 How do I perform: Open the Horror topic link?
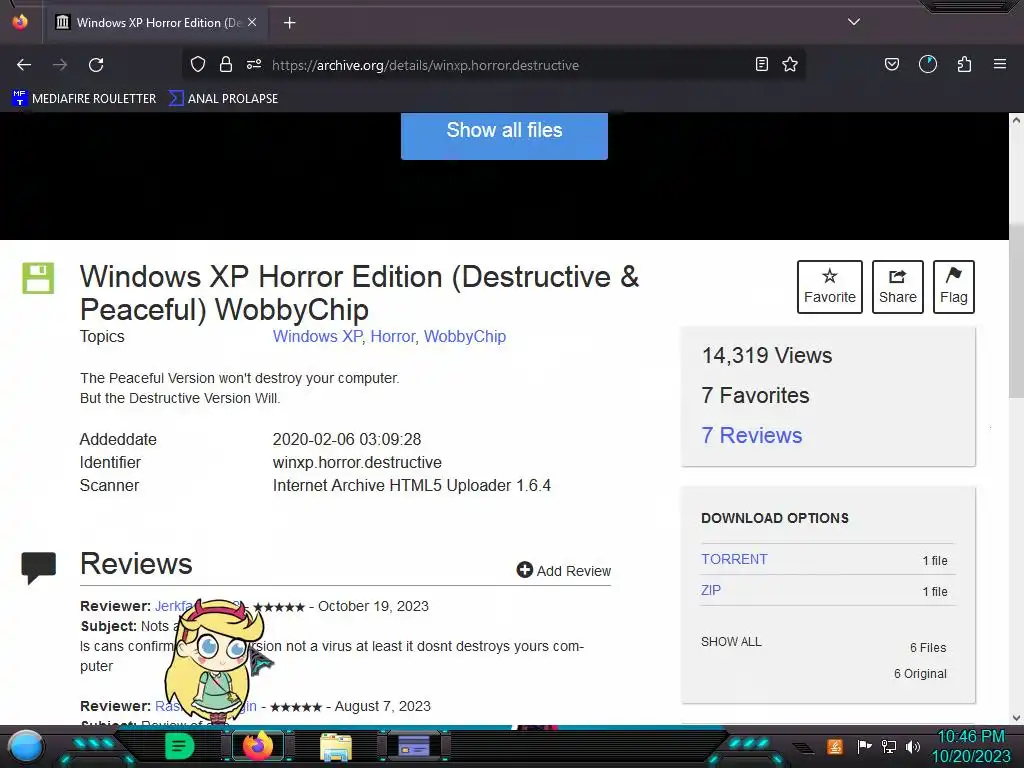pos(392,336)
